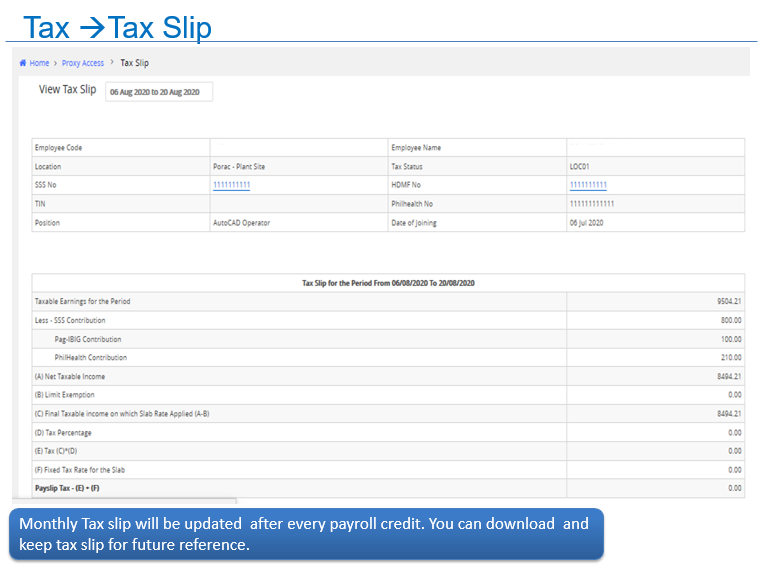Click the View Tax Slip heading

point(68,90)
